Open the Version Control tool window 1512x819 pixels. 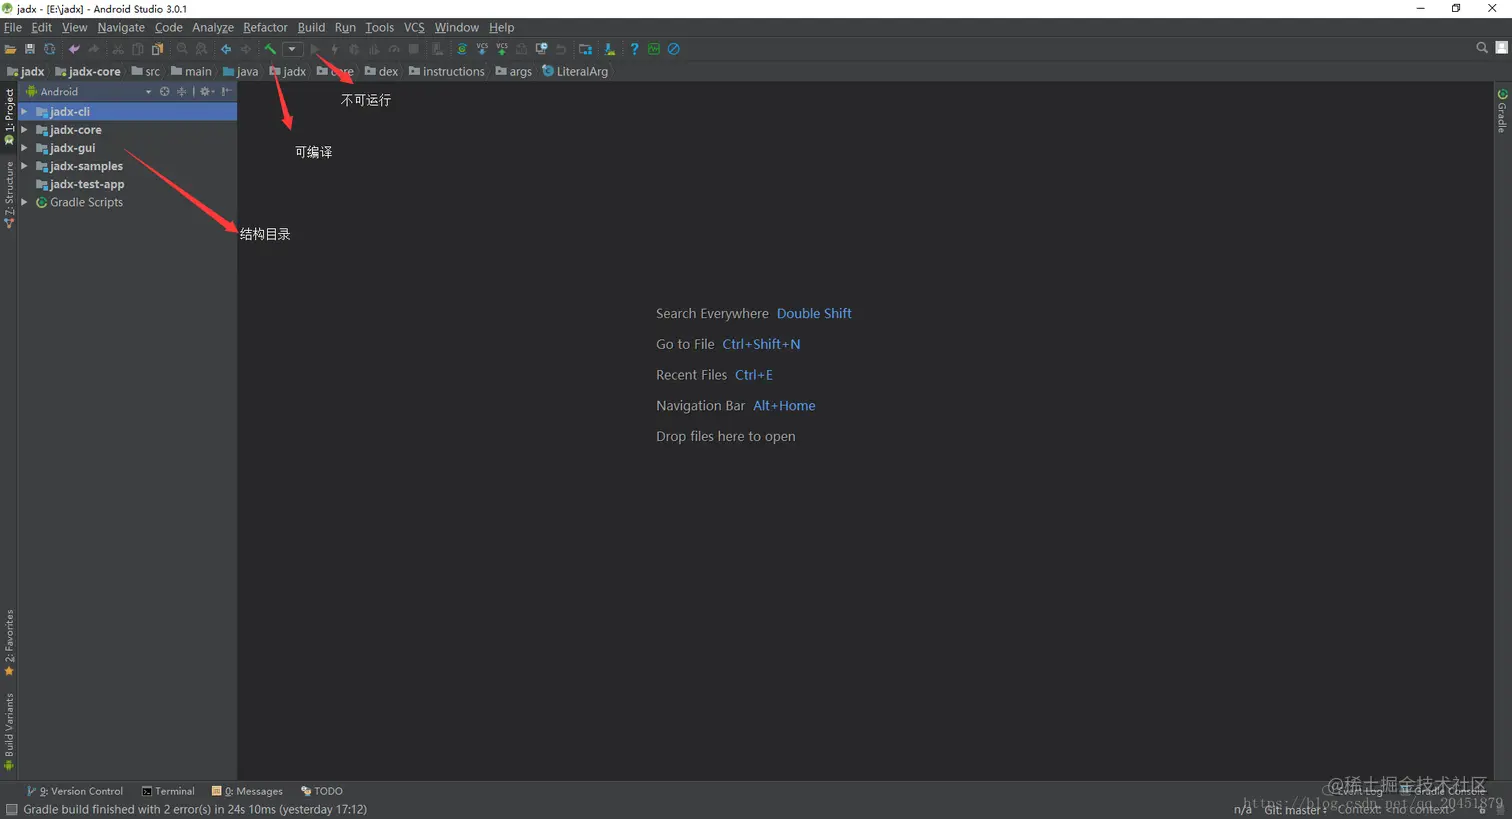tap(75, 791)
